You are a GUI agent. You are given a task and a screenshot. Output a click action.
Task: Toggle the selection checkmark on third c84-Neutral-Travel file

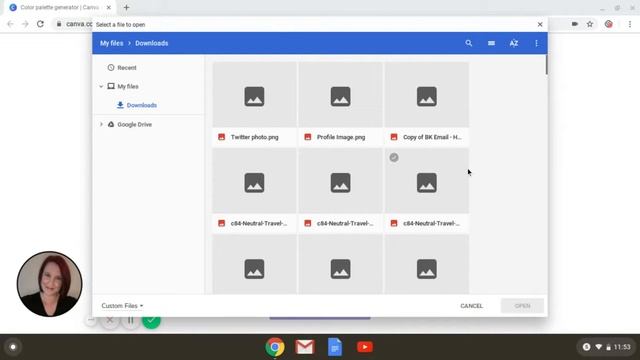pos(394,158)
